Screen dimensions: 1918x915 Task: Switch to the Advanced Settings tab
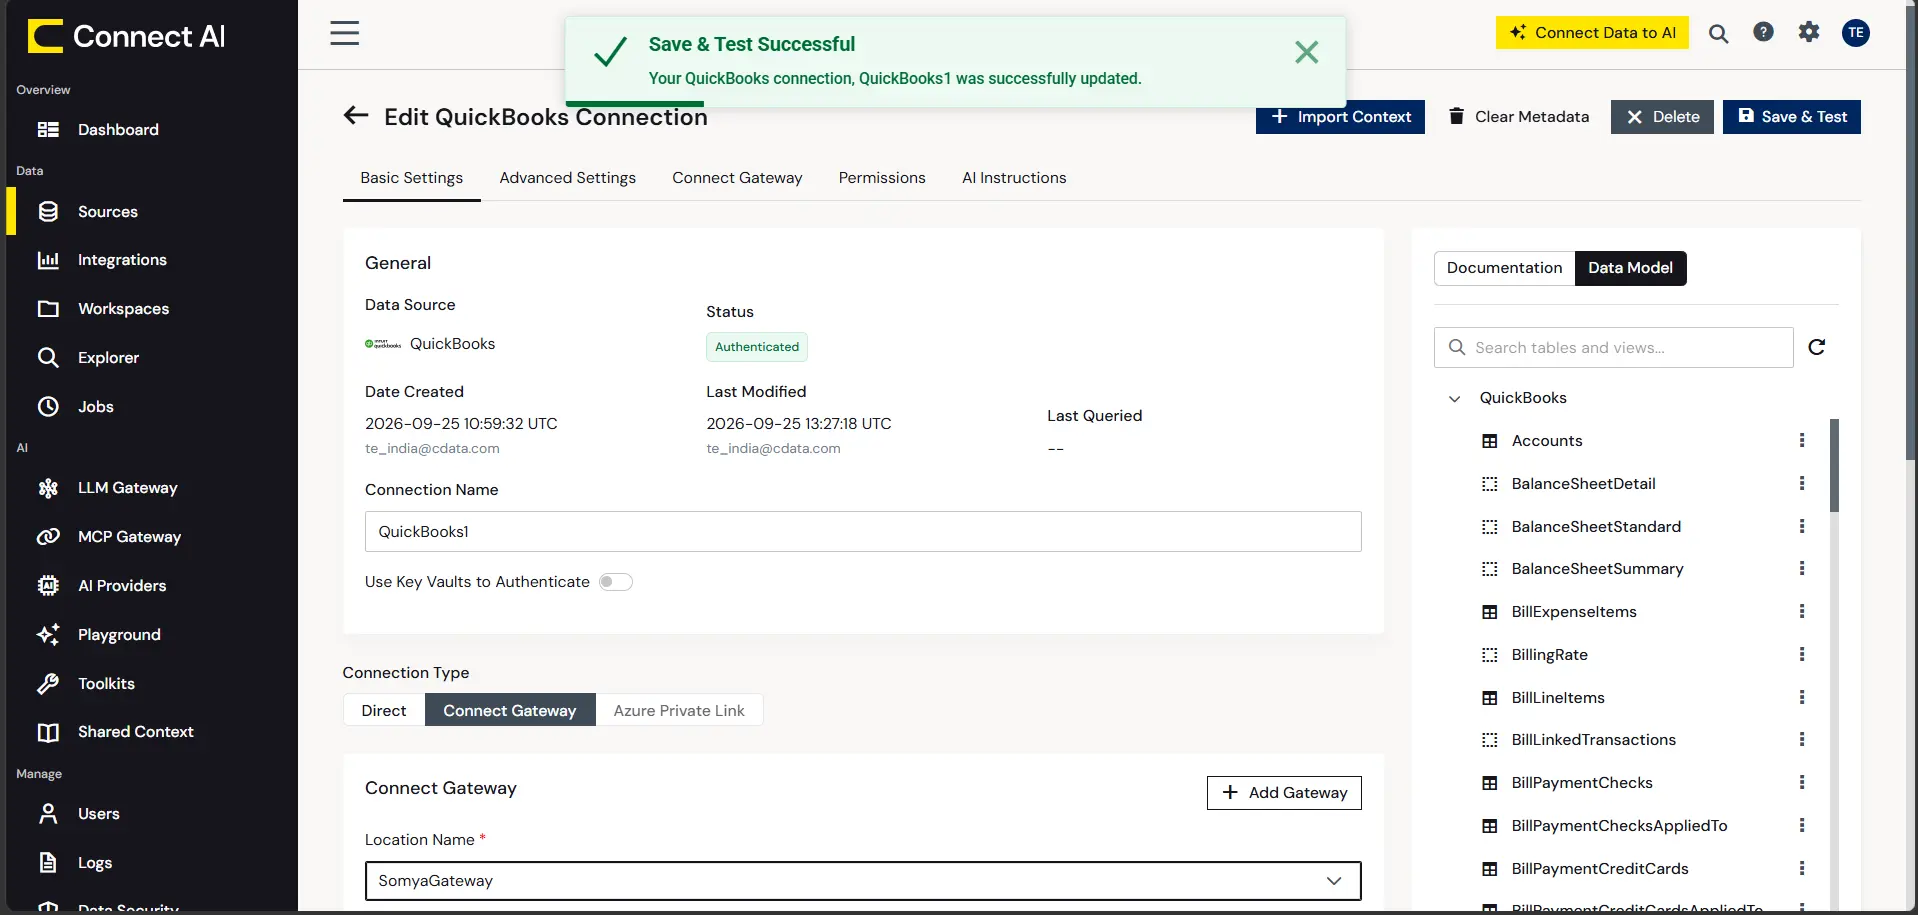tap(567, 178)
